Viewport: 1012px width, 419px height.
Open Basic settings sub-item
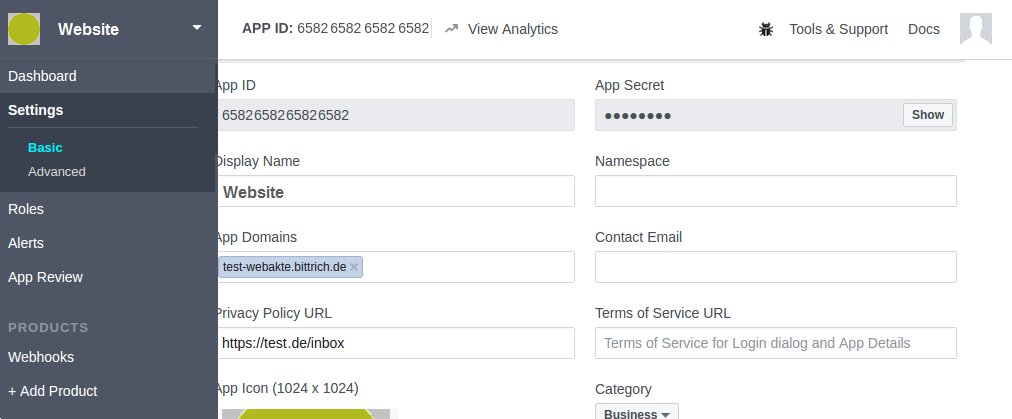(x=45, y=148)
